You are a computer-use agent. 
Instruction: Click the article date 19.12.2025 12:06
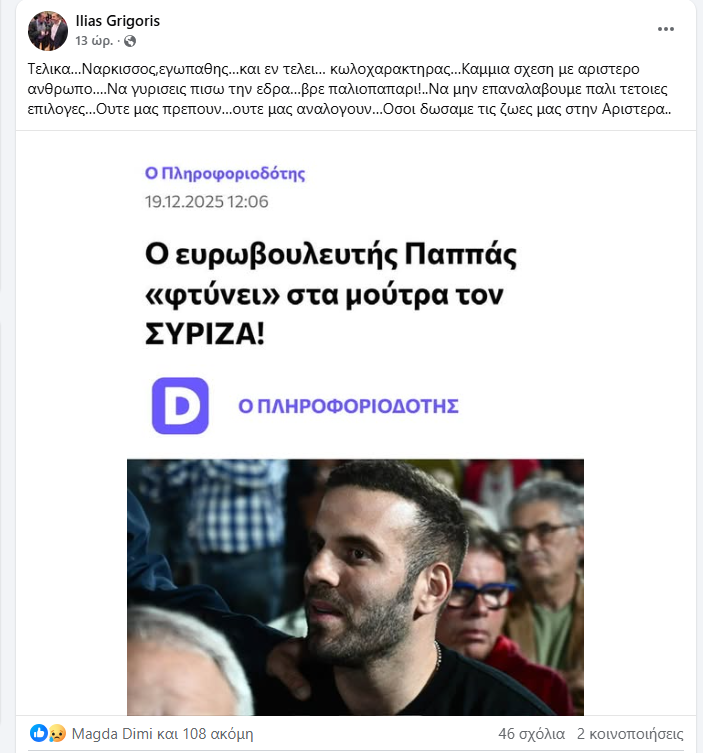206,202
